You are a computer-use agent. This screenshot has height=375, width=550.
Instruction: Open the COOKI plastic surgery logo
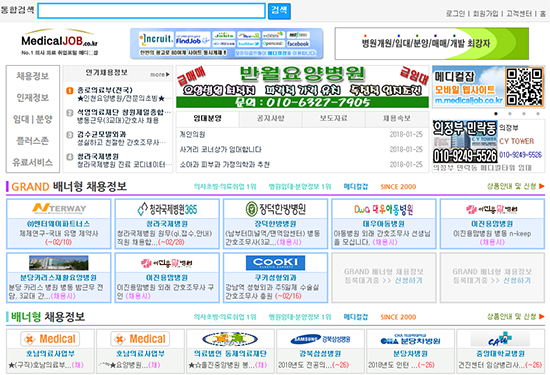click(275, 262)
